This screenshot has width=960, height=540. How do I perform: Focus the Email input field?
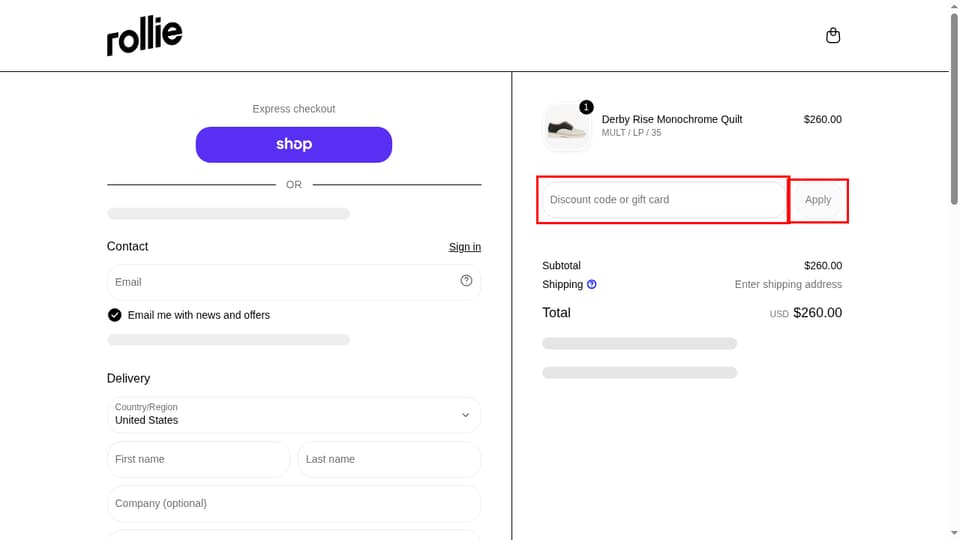click(x=294, y=282)
